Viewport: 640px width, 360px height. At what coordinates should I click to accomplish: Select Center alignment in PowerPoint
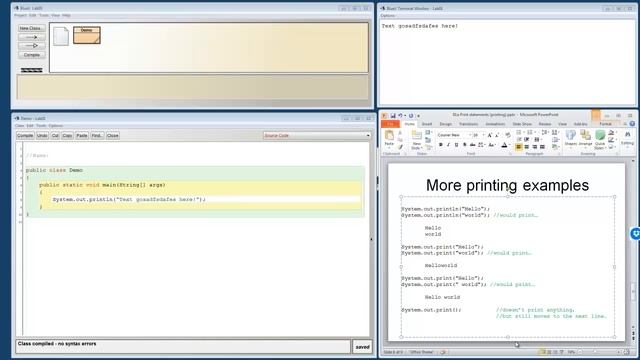point(527,147)
